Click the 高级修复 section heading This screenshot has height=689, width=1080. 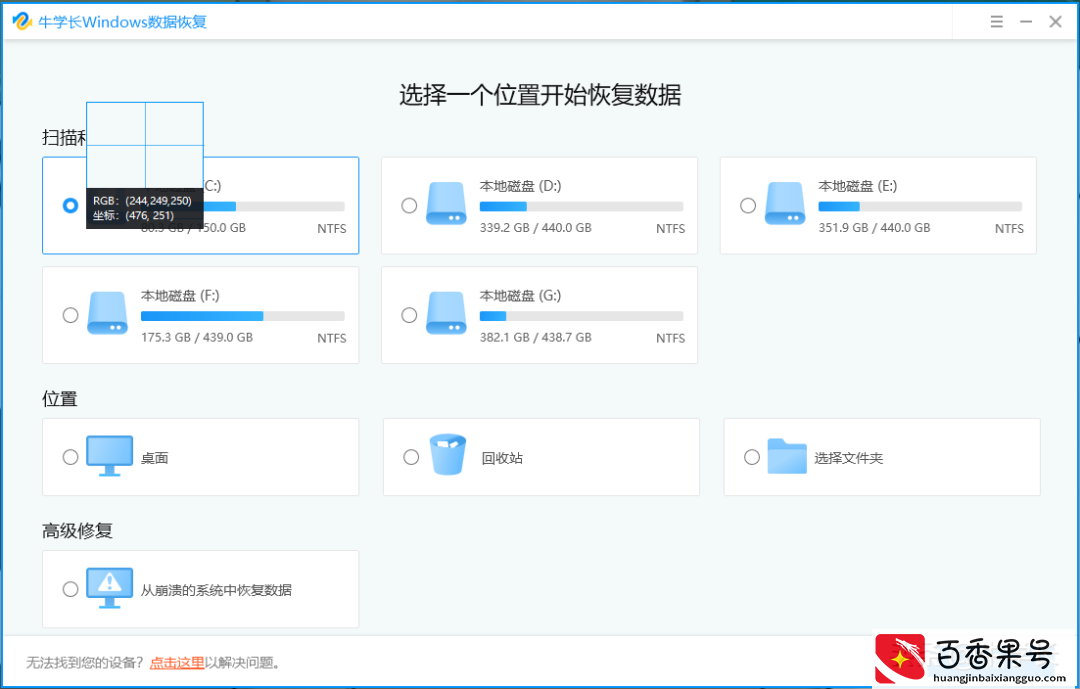(x=77, y=531)
